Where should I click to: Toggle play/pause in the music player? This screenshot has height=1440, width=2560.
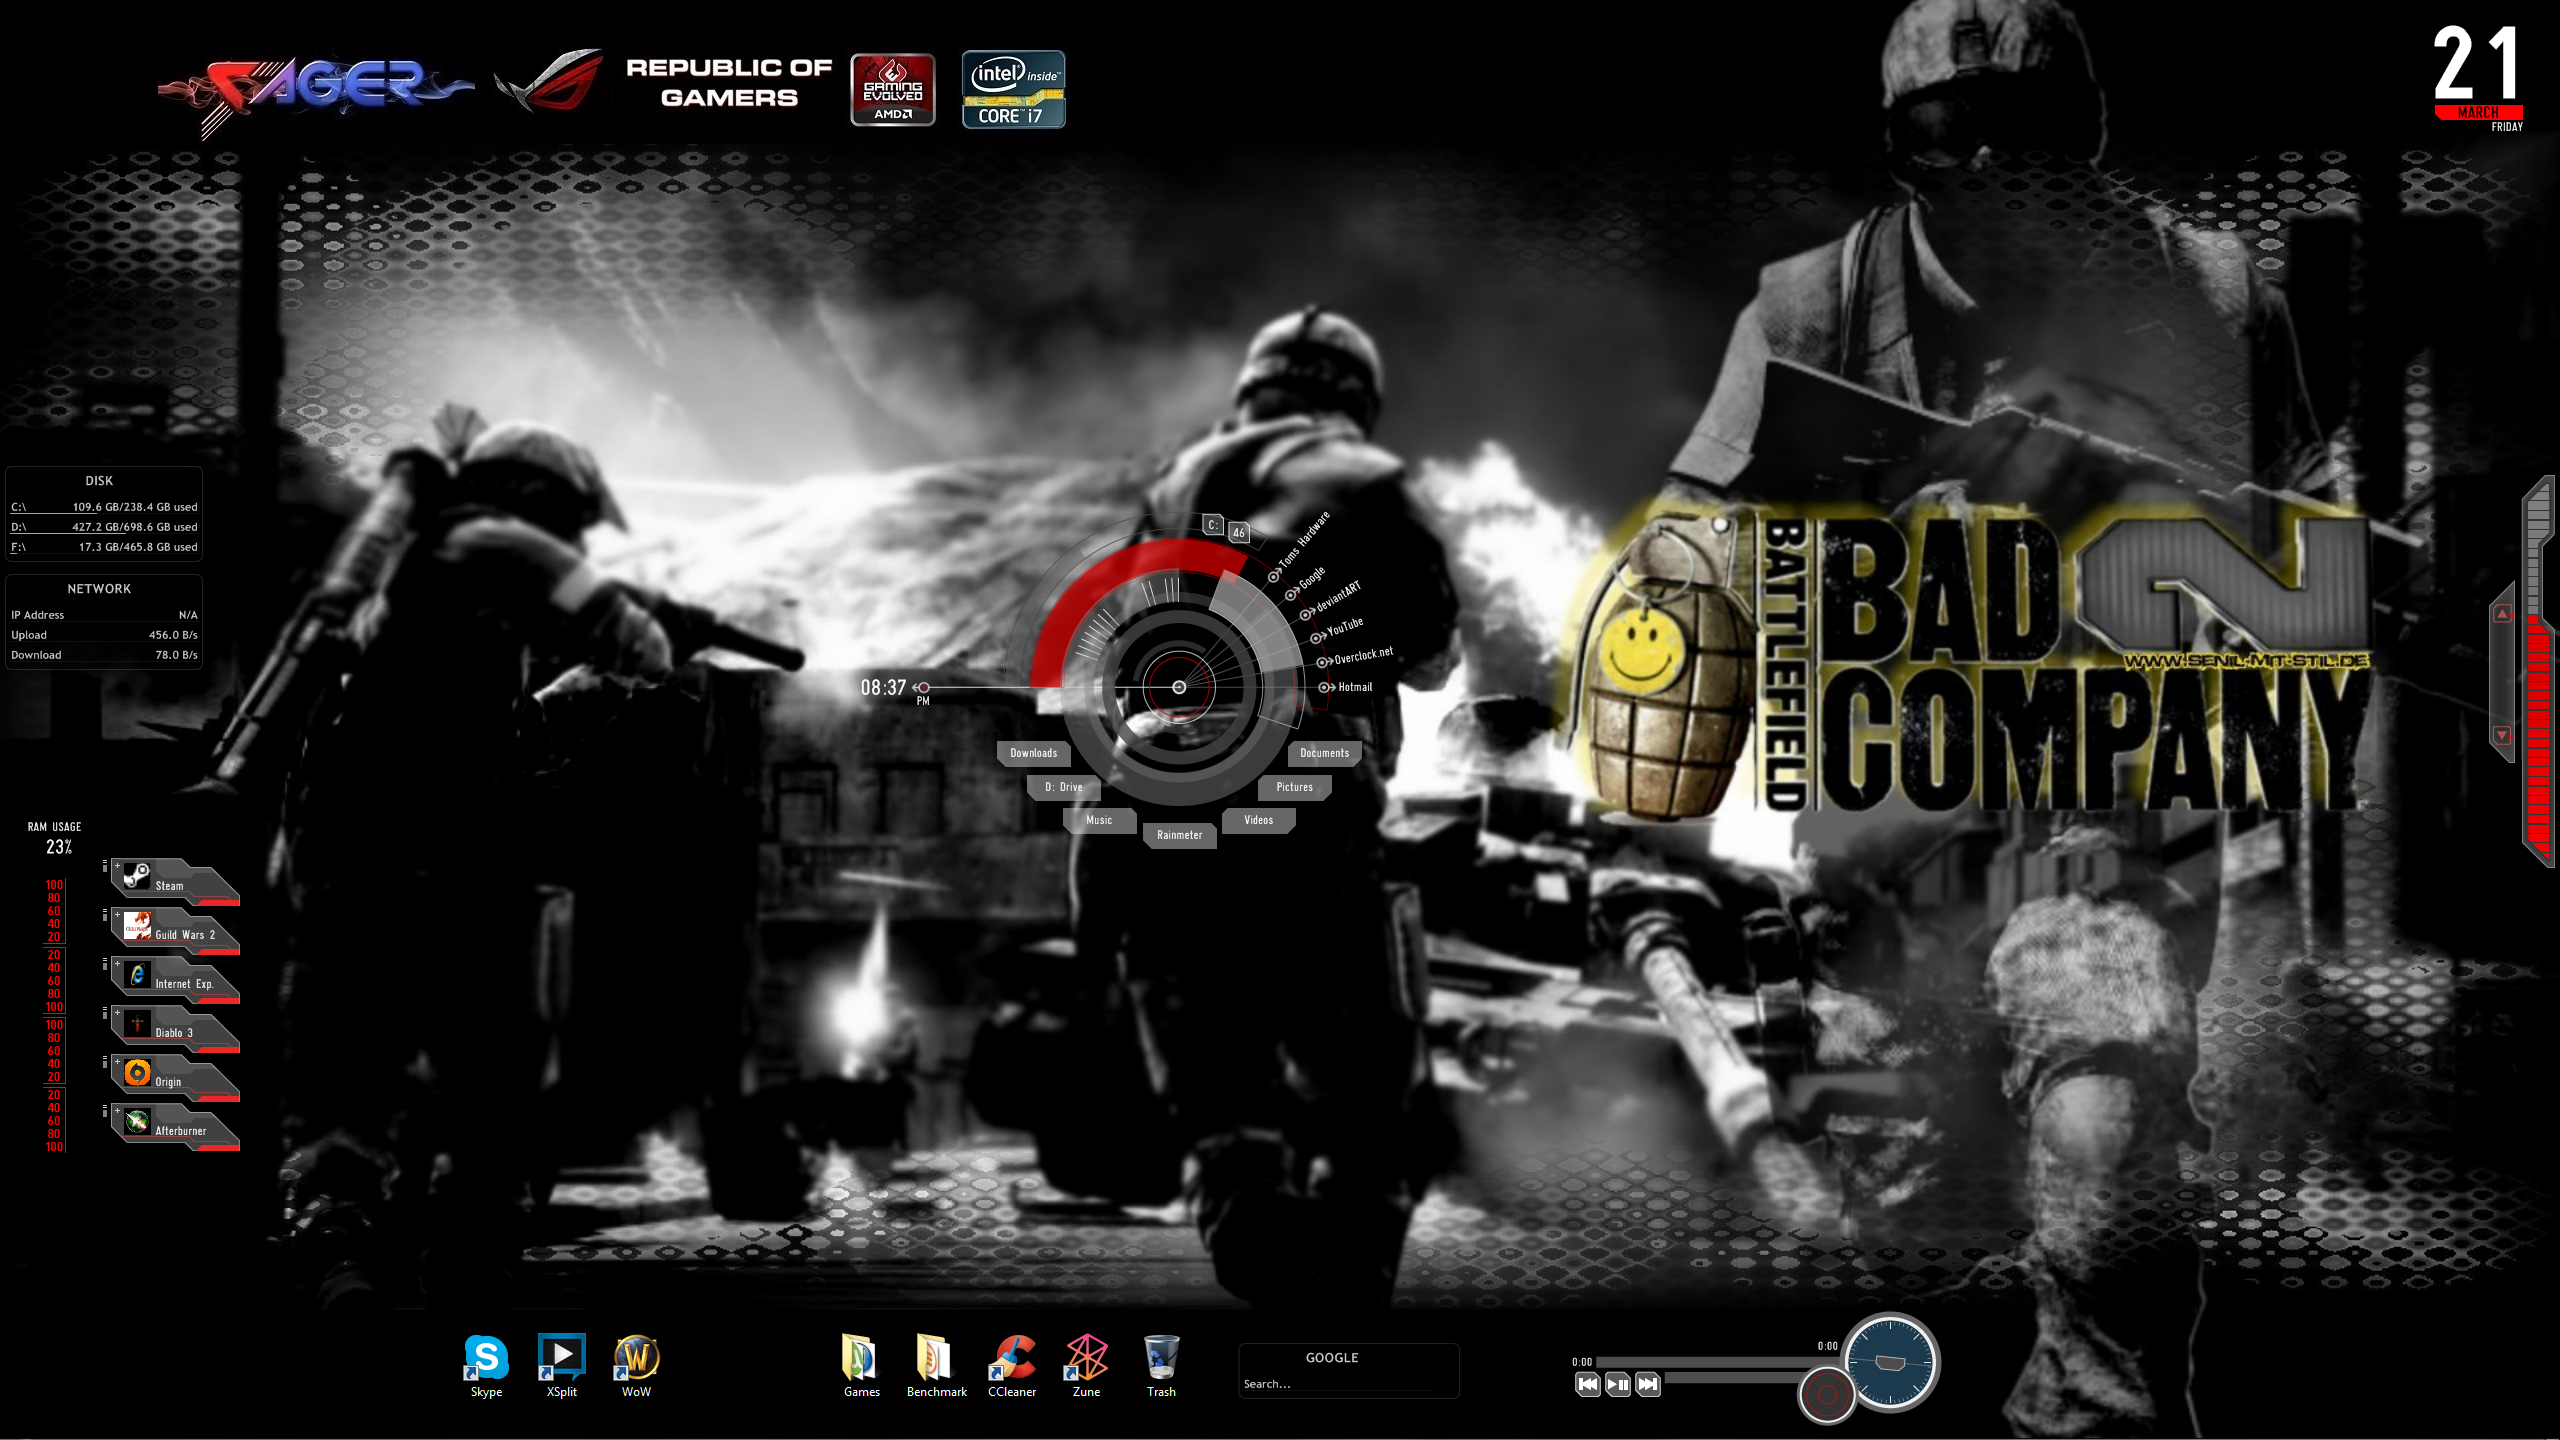coord(1617,1385)
